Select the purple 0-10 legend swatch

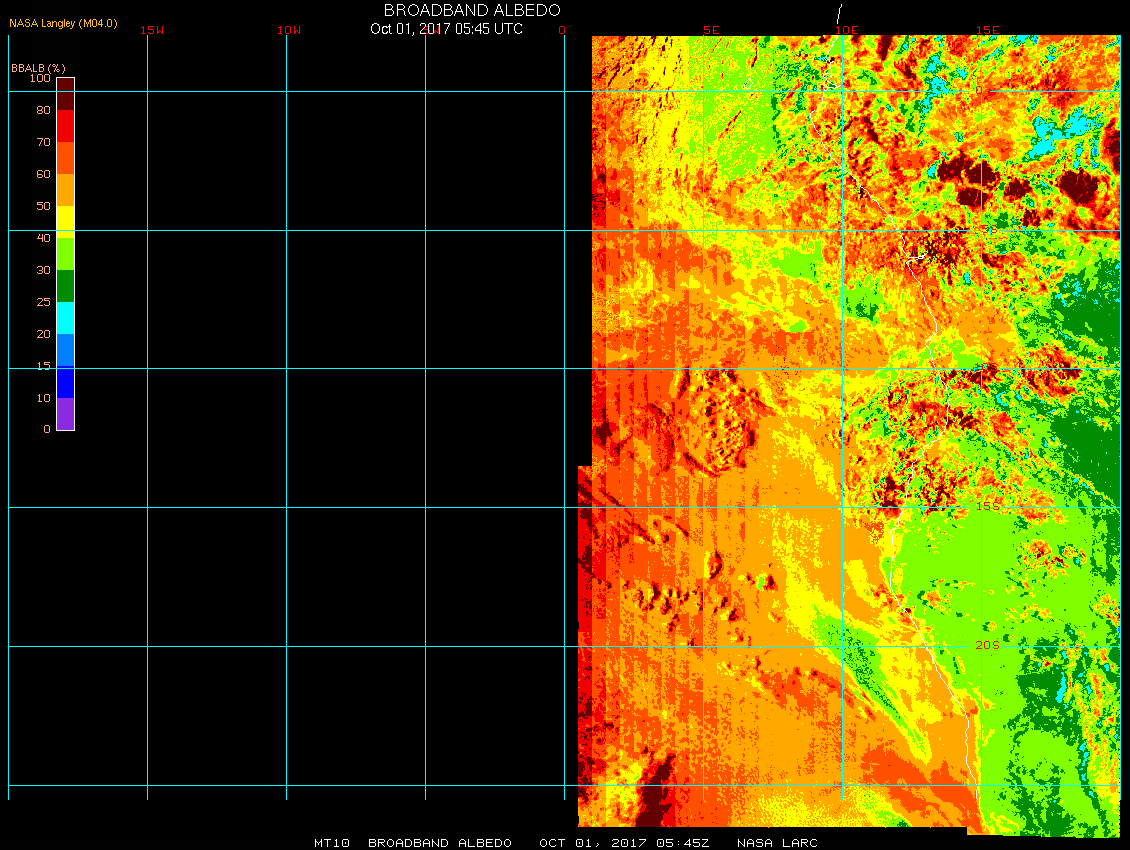tap(66, 414)
